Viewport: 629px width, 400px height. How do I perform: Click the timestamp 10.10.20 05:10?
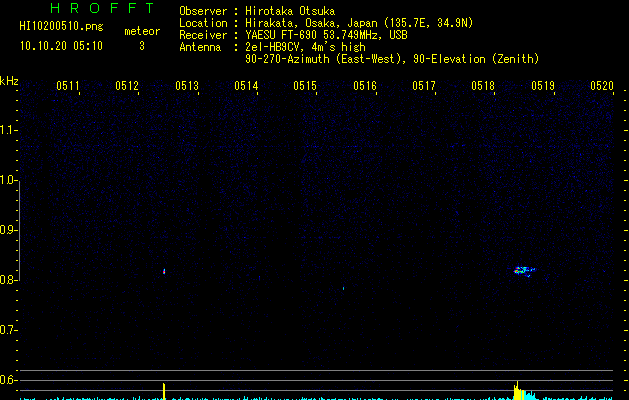click(x=61, y=46)
